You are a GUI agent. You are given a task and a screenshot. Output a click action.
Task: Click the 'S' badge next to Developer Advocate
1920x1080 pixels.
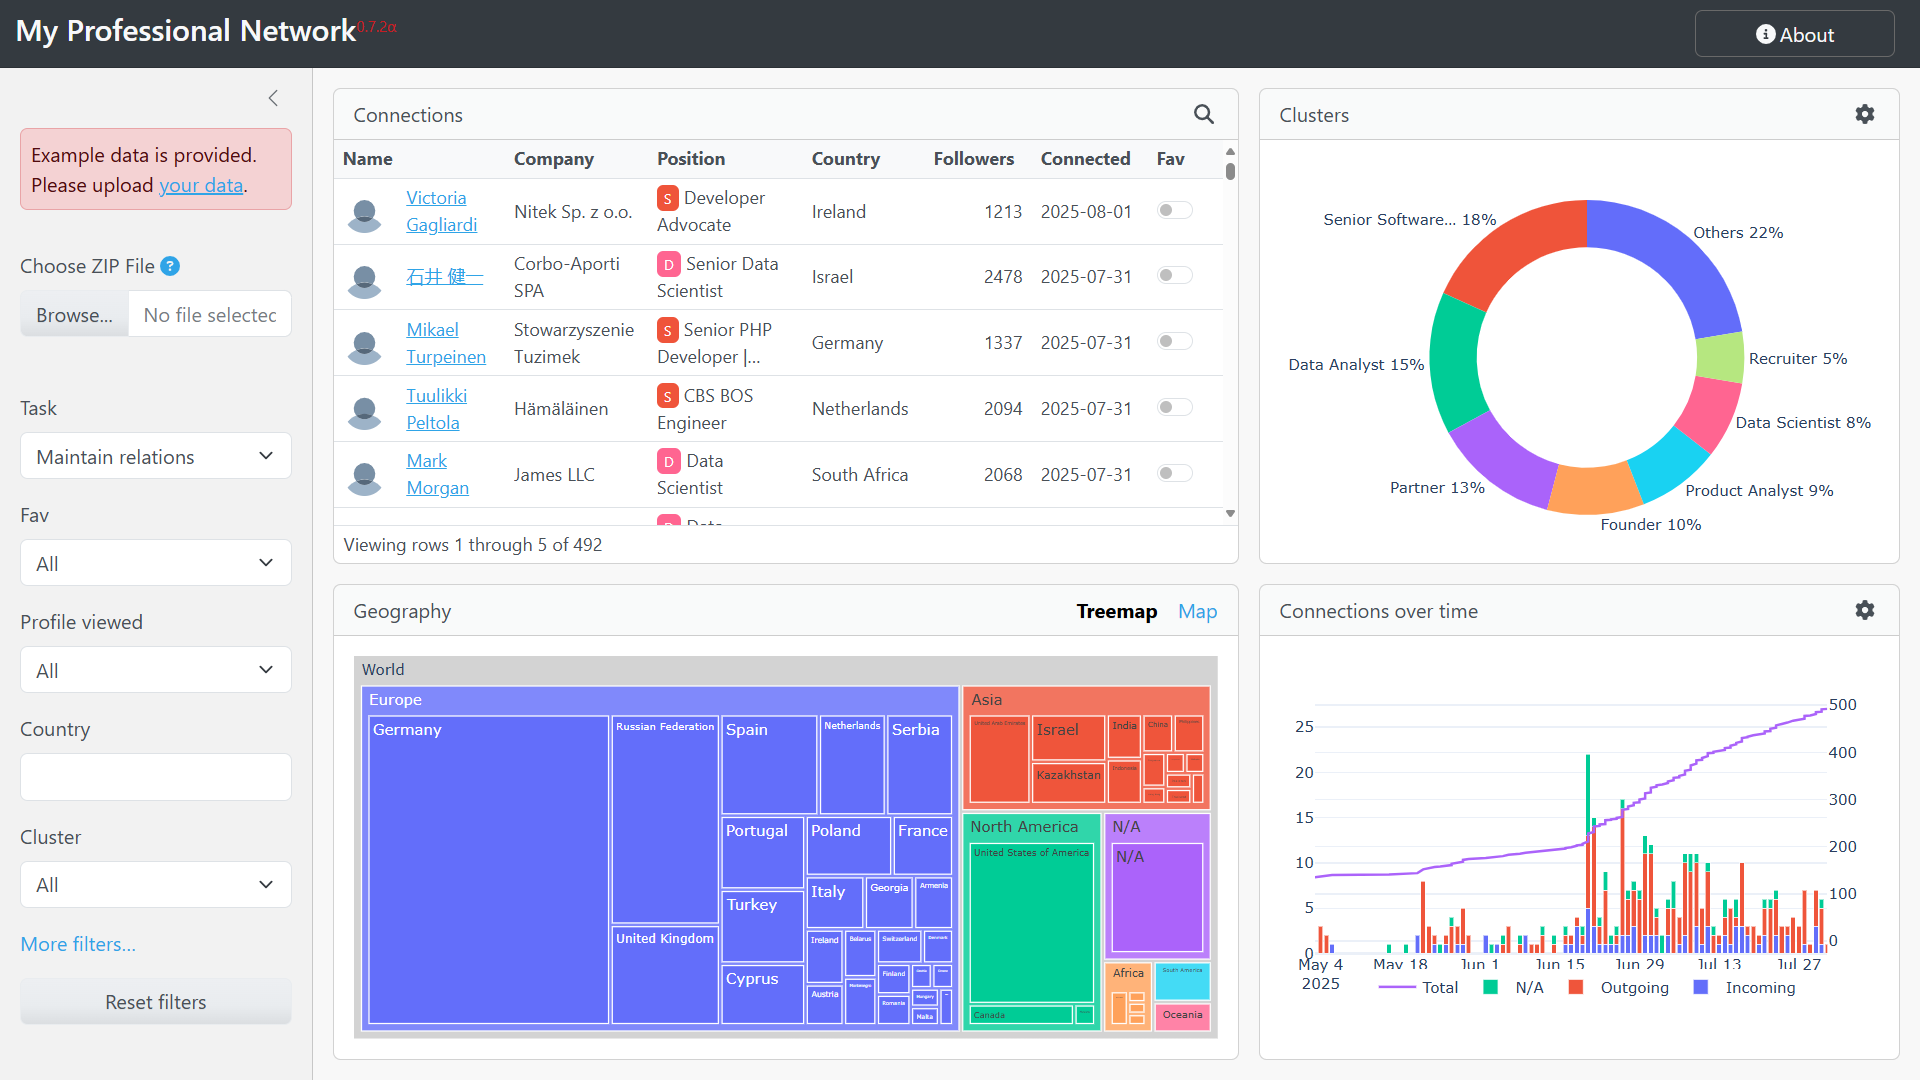[x=668, y=198]
